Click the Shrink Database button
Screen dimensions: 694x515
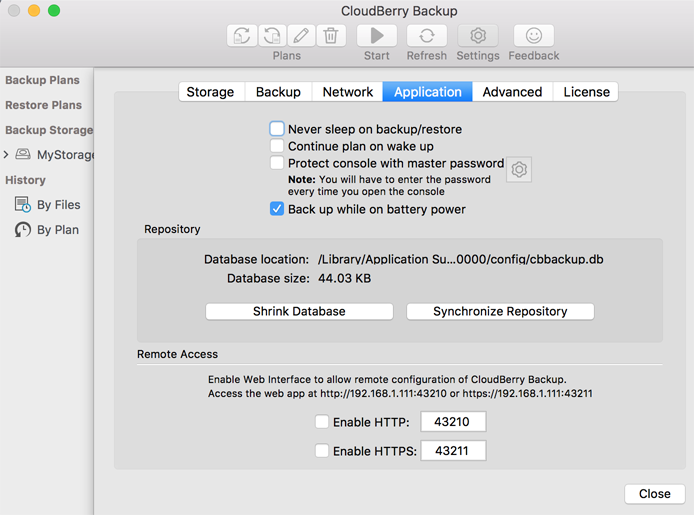click(299, 311)
